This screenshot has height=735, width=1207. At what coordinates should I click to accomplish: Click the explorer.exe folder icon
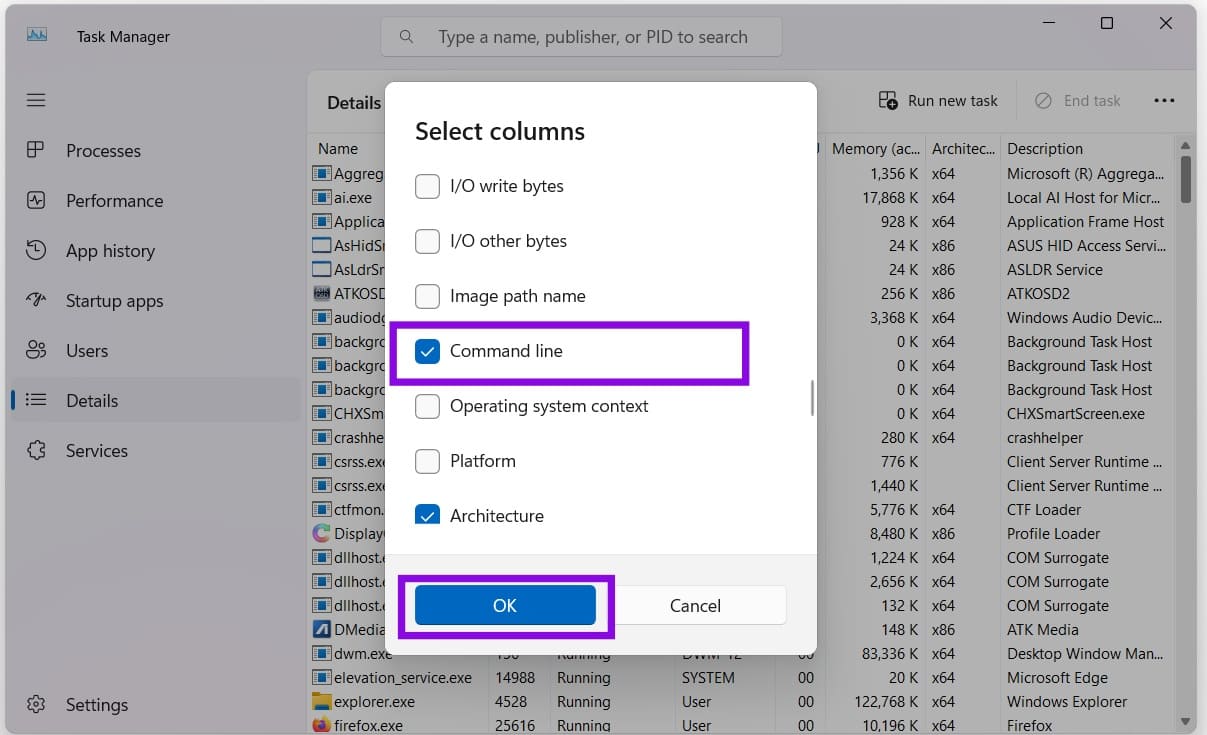click(321, 702)
